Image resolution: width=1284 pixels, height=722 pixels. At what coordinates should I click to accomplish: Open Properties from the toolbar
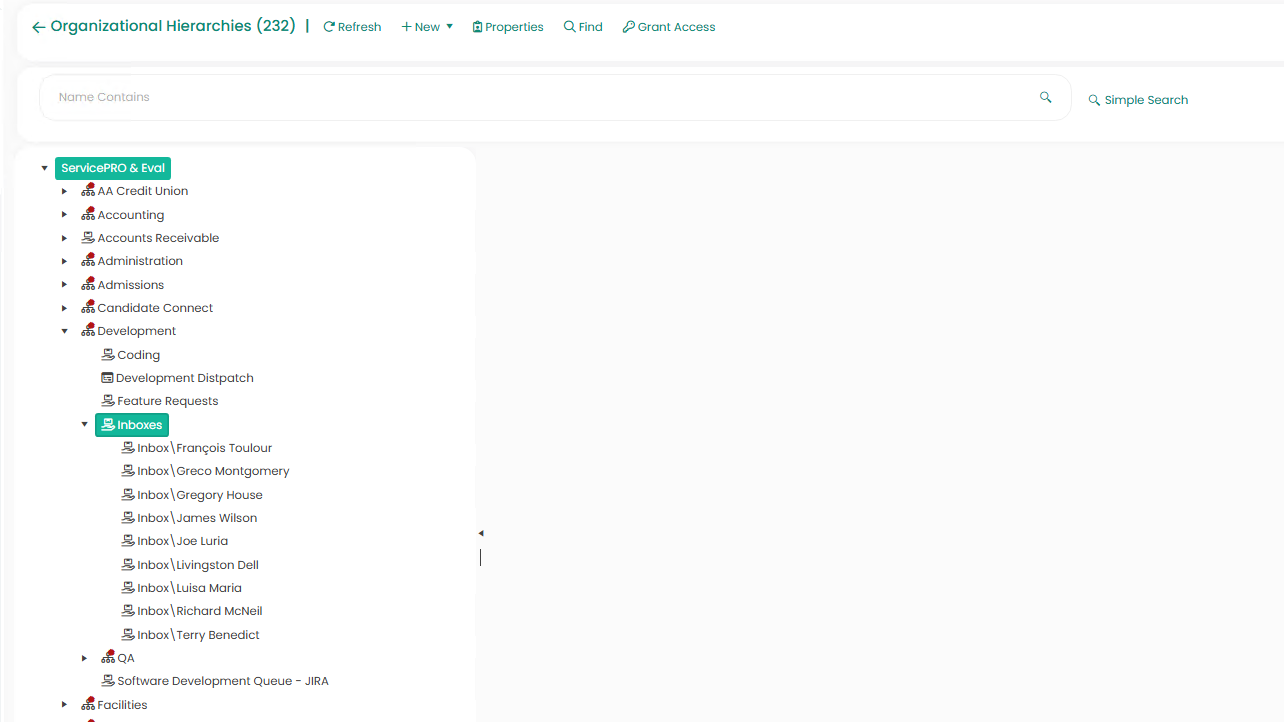click(508, 27)
